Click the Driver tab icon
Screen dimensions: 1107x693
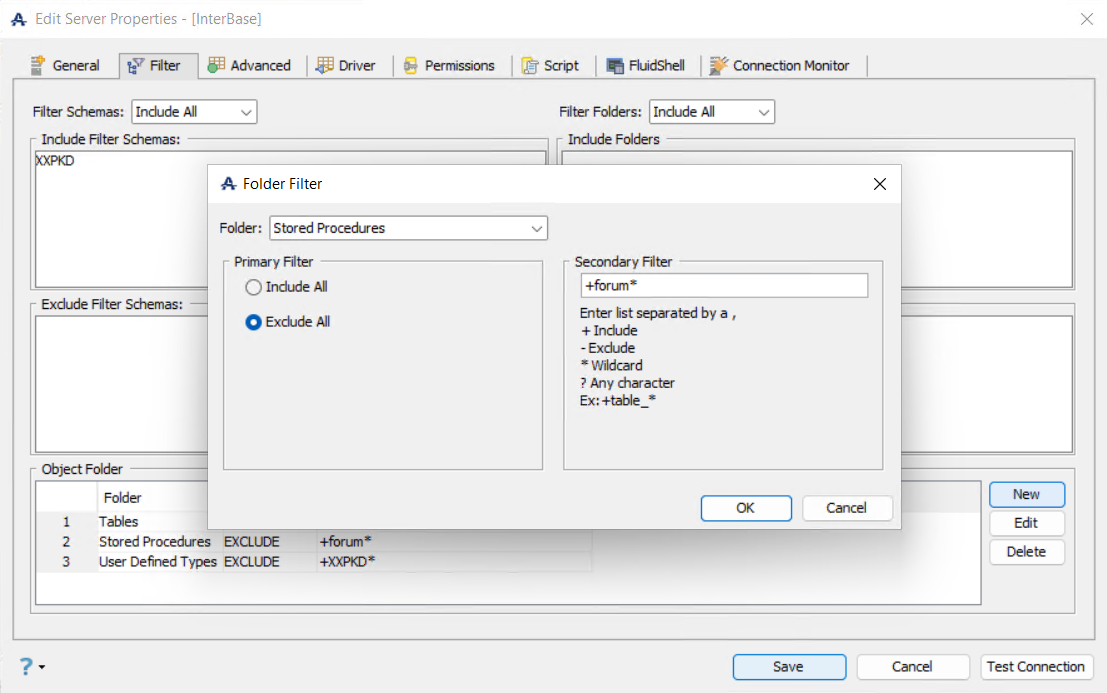pos(325,66)
